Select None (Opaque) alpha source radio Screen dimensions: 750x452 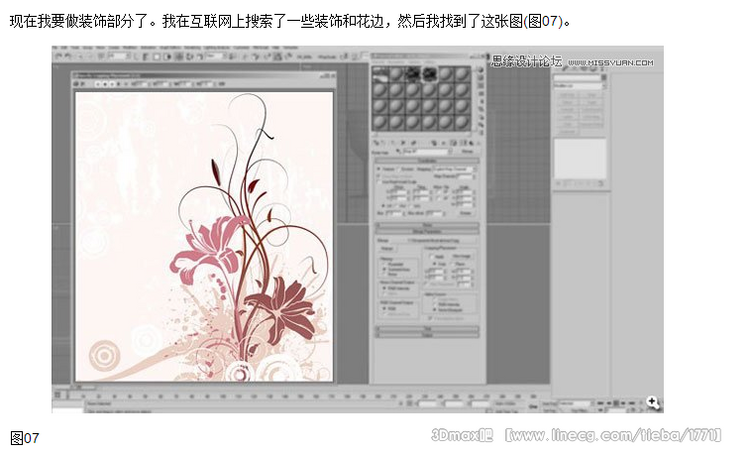(435, 310)
